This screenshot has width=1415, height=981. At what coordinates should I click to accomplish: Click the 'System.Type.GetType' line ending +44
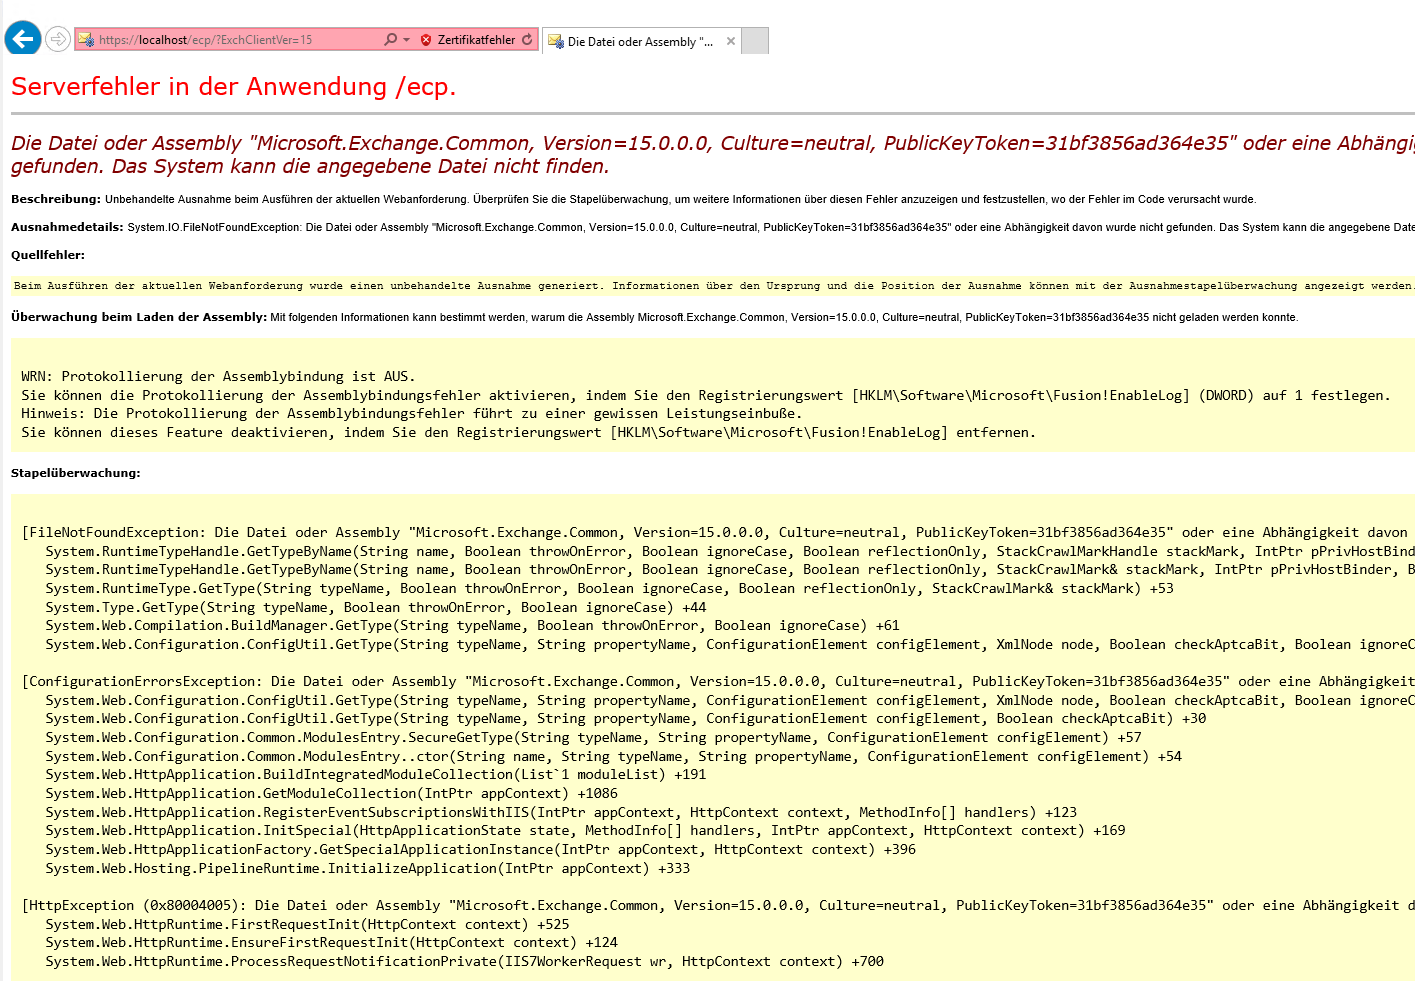(376, 607)
